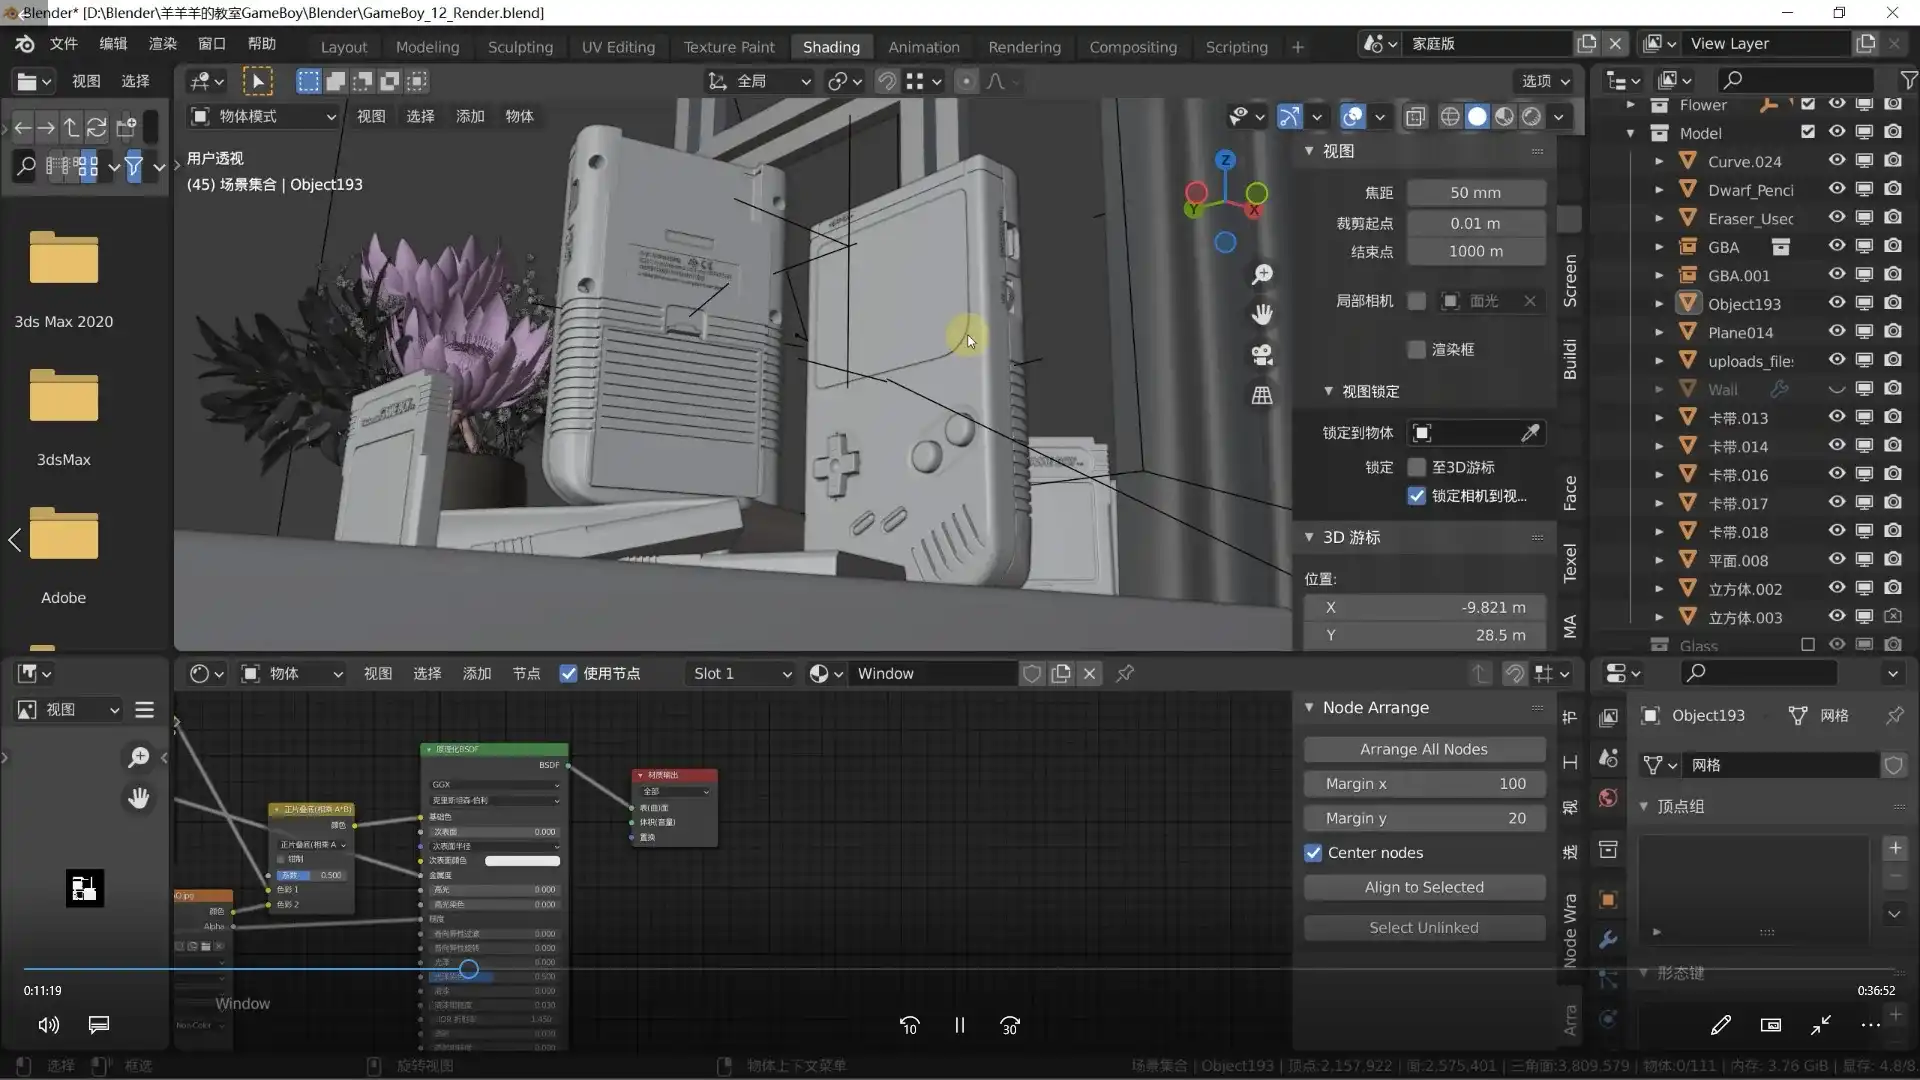Adjust the Margin x value slider
The height and width of the screenshot is (1080, 1920).
[1423, 783]
